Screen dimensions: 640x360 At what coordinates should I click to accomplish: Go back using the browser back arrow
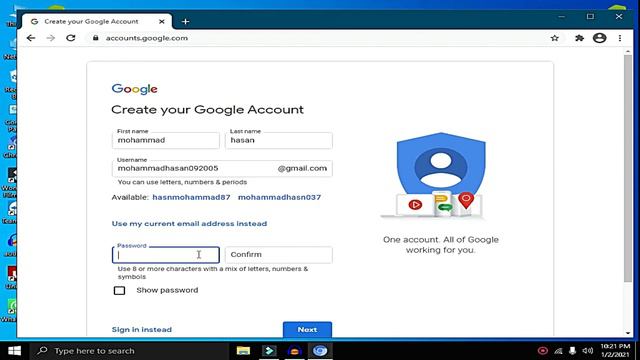point(31,38)
